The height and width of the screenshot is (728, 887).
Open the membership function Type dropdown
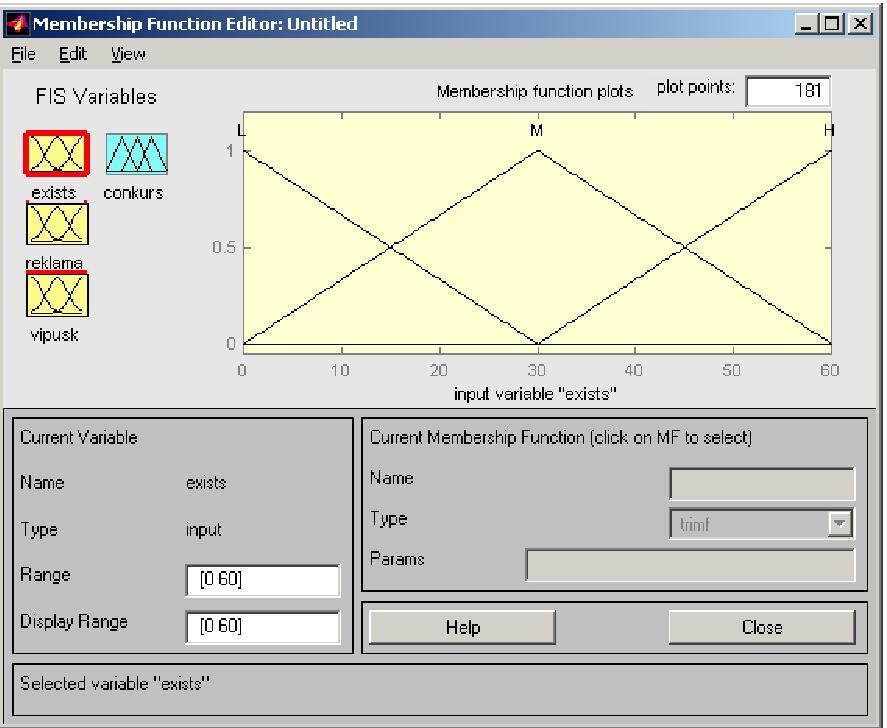761,524
